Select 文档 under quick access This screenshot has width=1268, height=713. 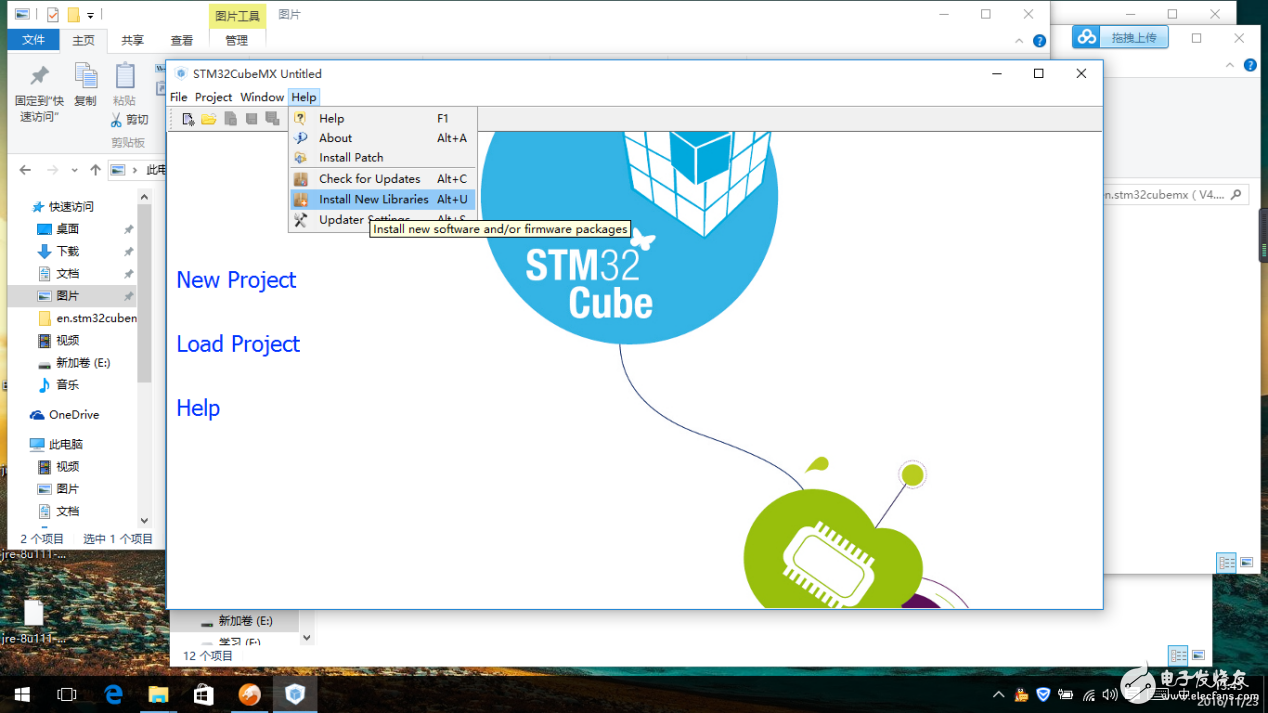(x=67, y=273)
